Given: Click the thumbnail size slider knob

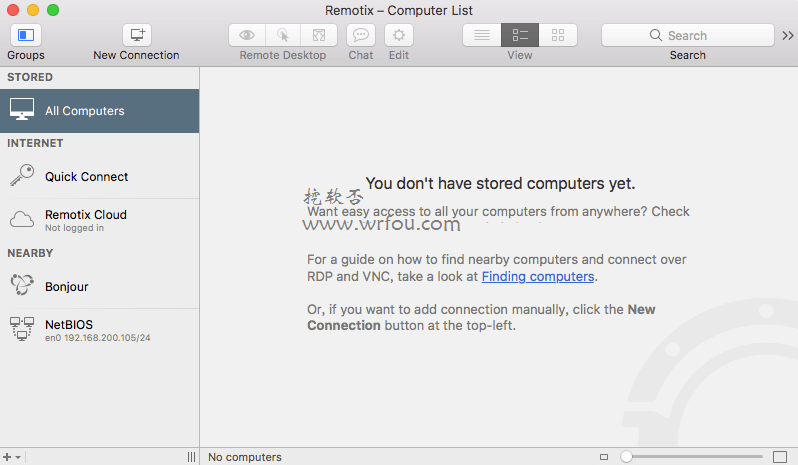Looking at the screenshot, I should tap(626, 457).
